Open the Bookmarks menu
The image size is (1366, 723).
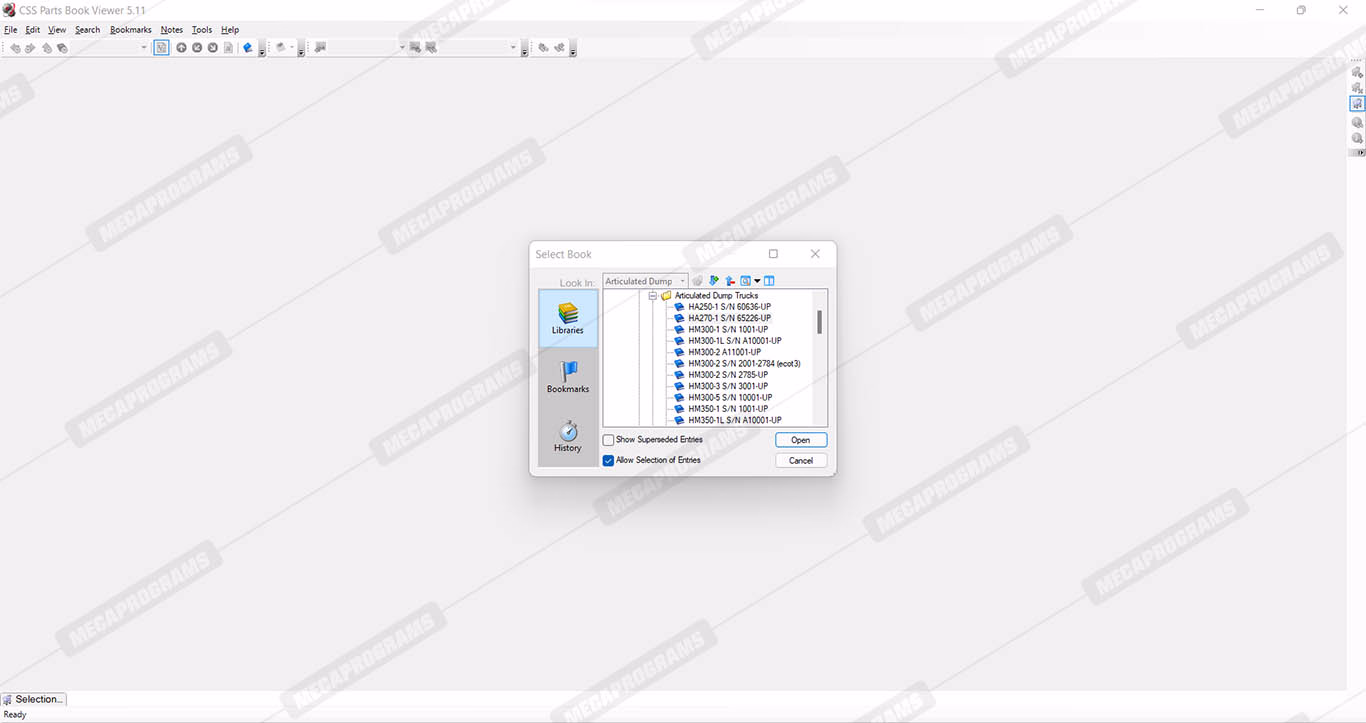click(131, 30)
